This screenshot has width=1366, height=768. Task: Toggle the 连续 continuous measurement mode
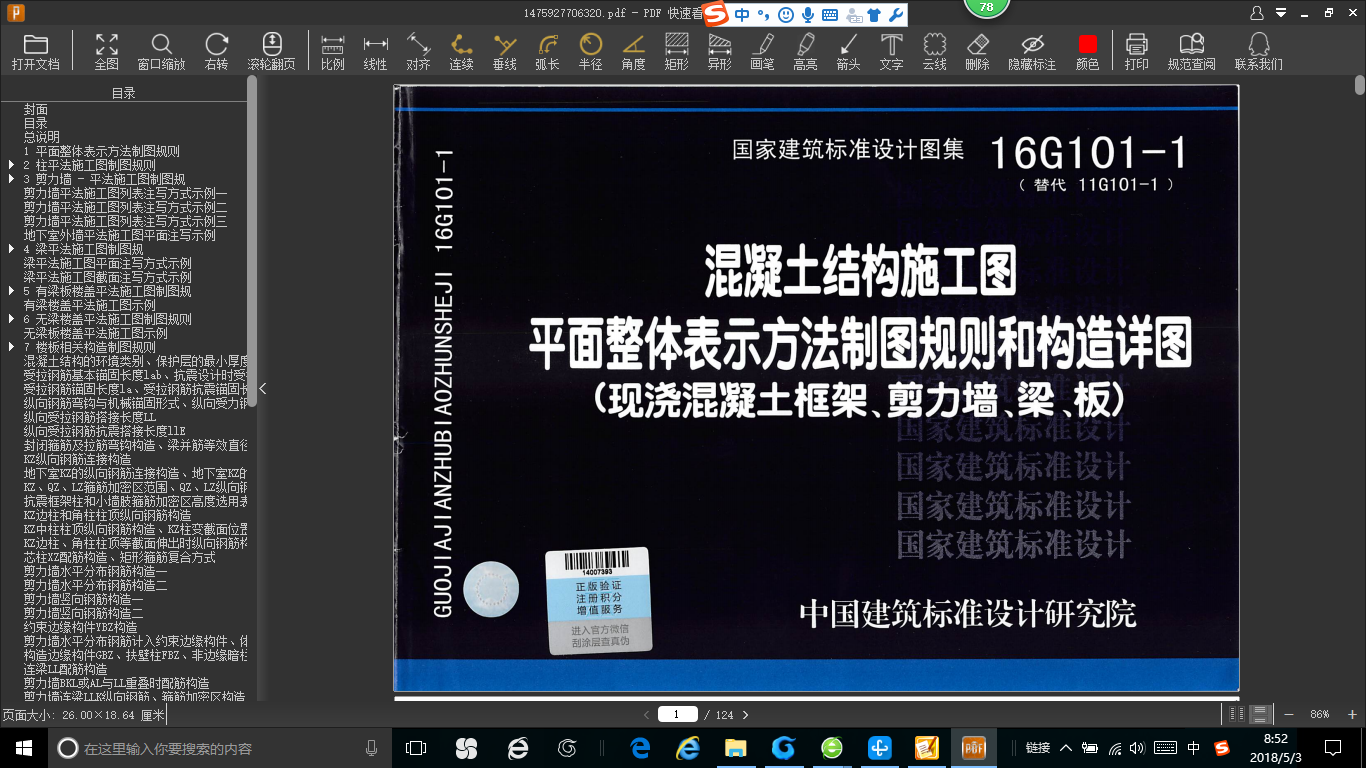460,50
